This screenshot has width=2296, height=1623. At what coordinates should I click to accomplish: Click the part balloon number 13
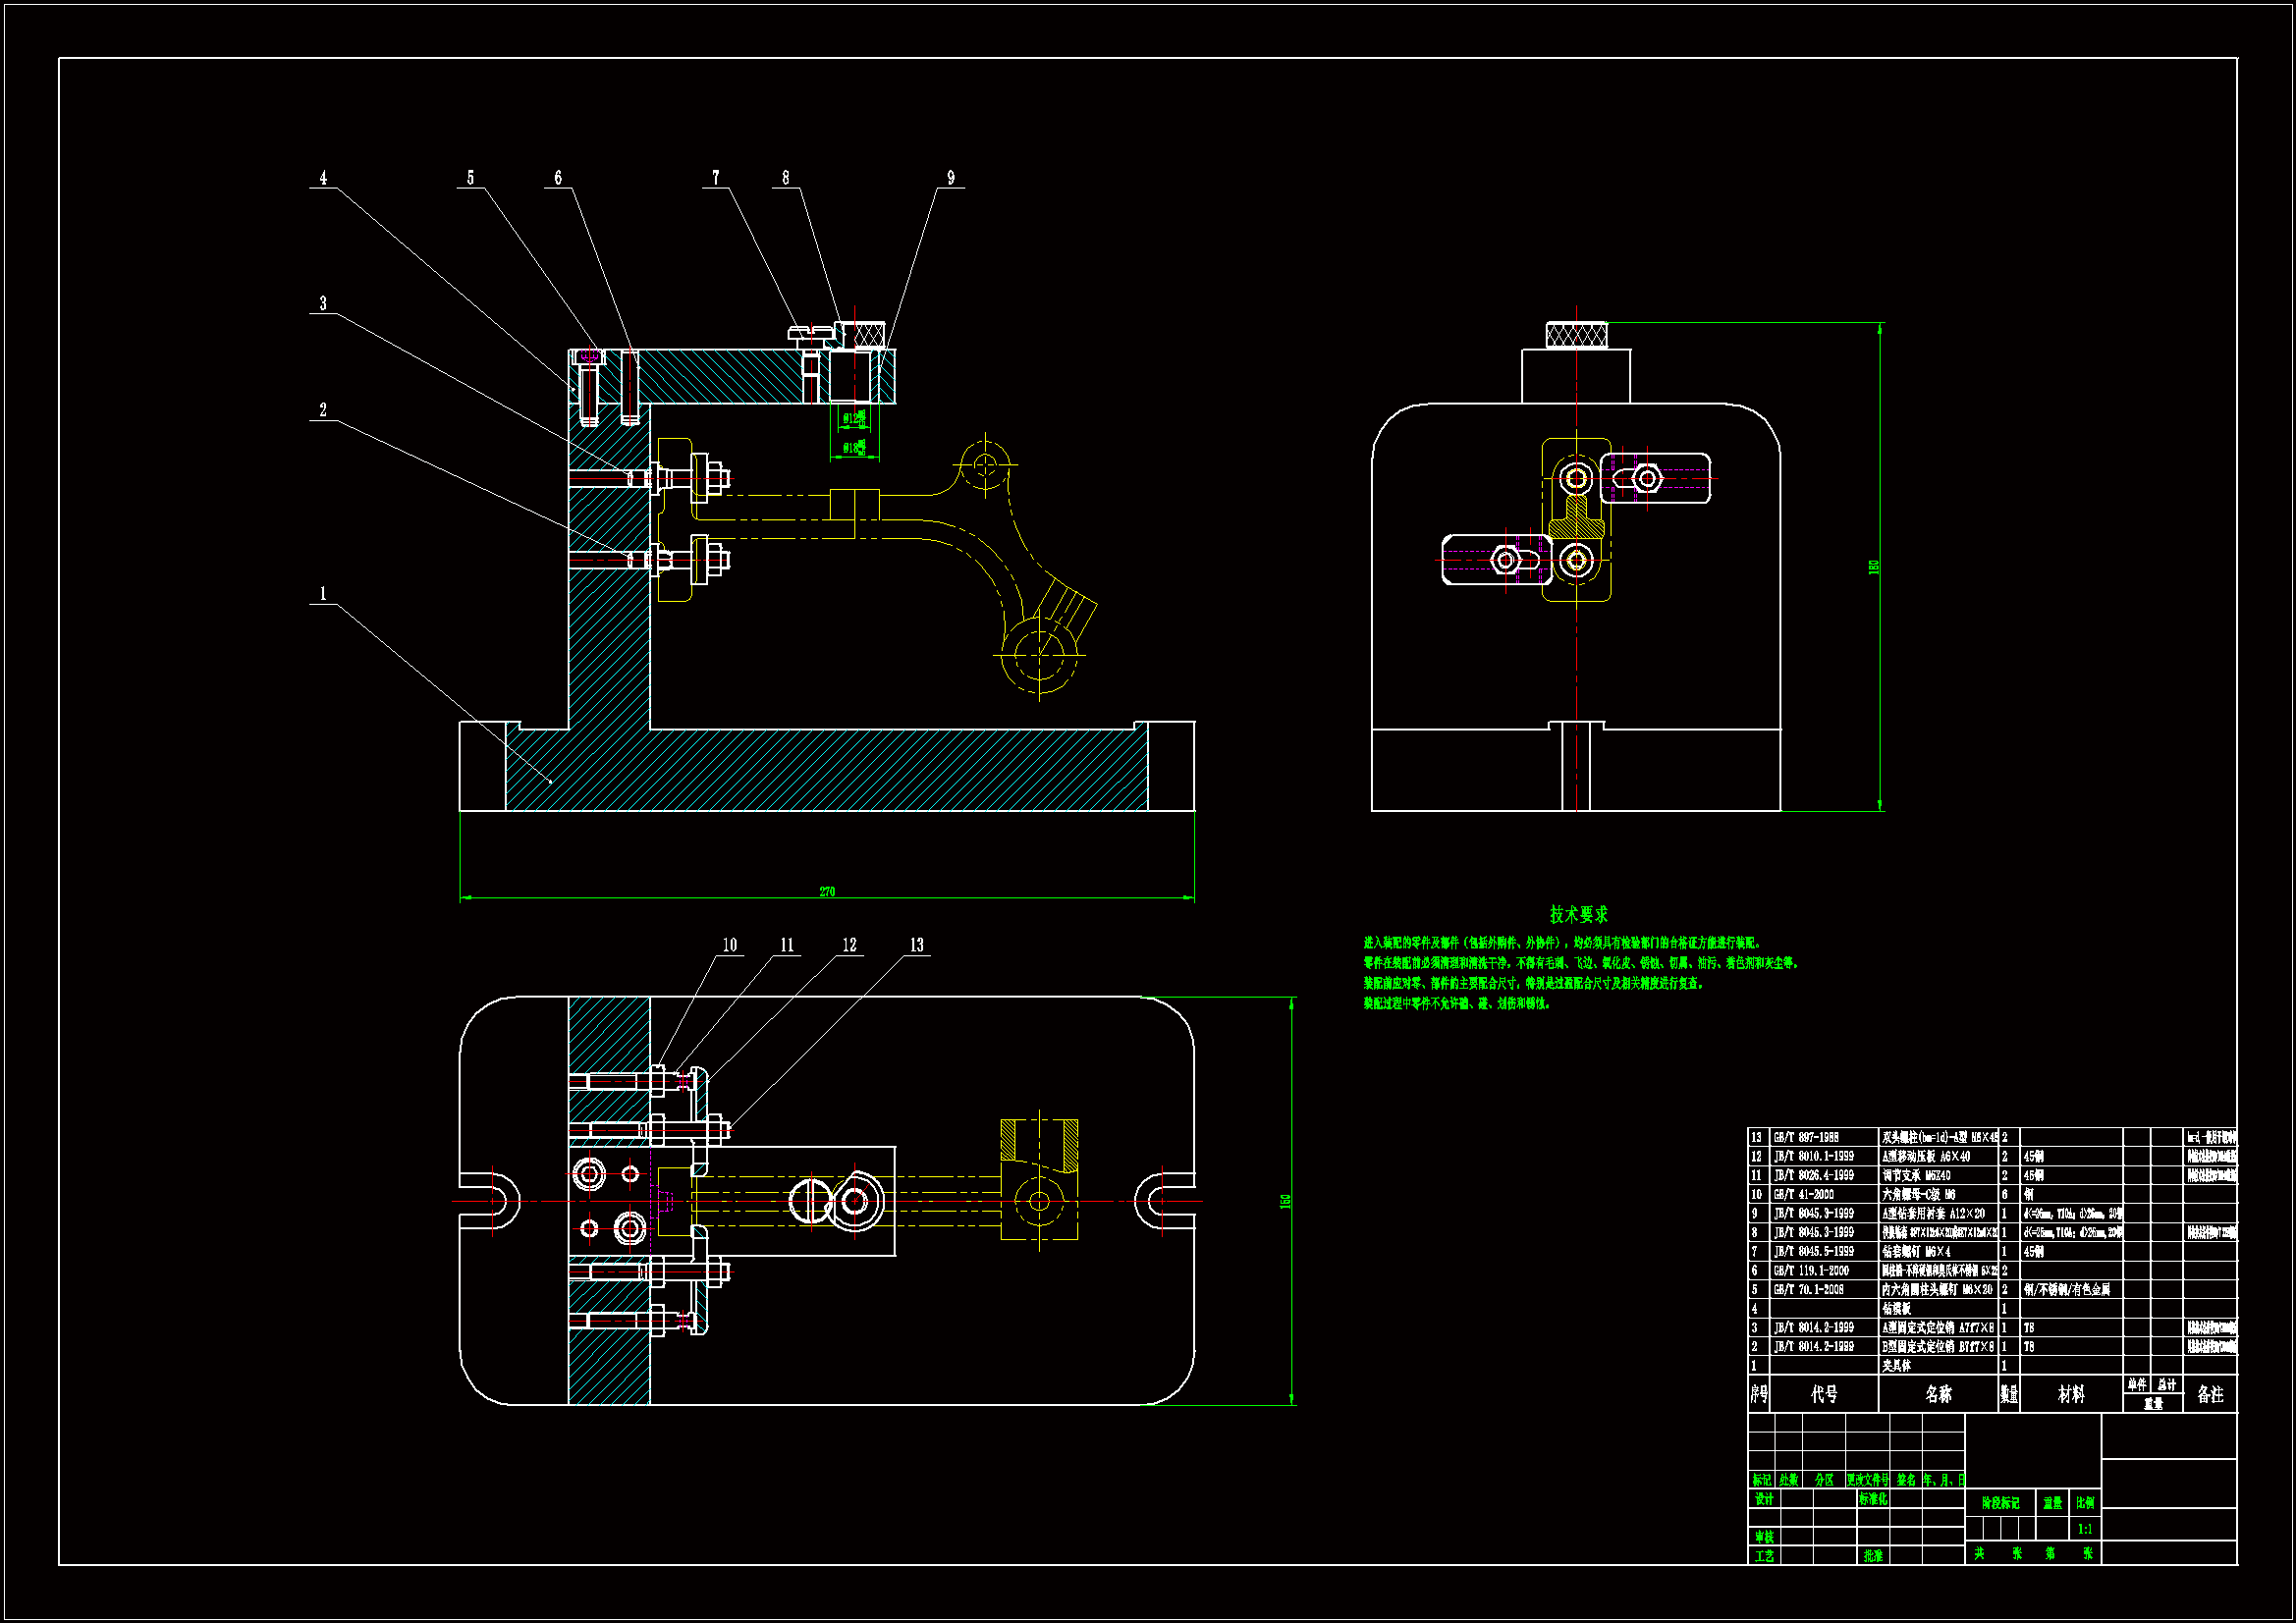coord(916,945)
